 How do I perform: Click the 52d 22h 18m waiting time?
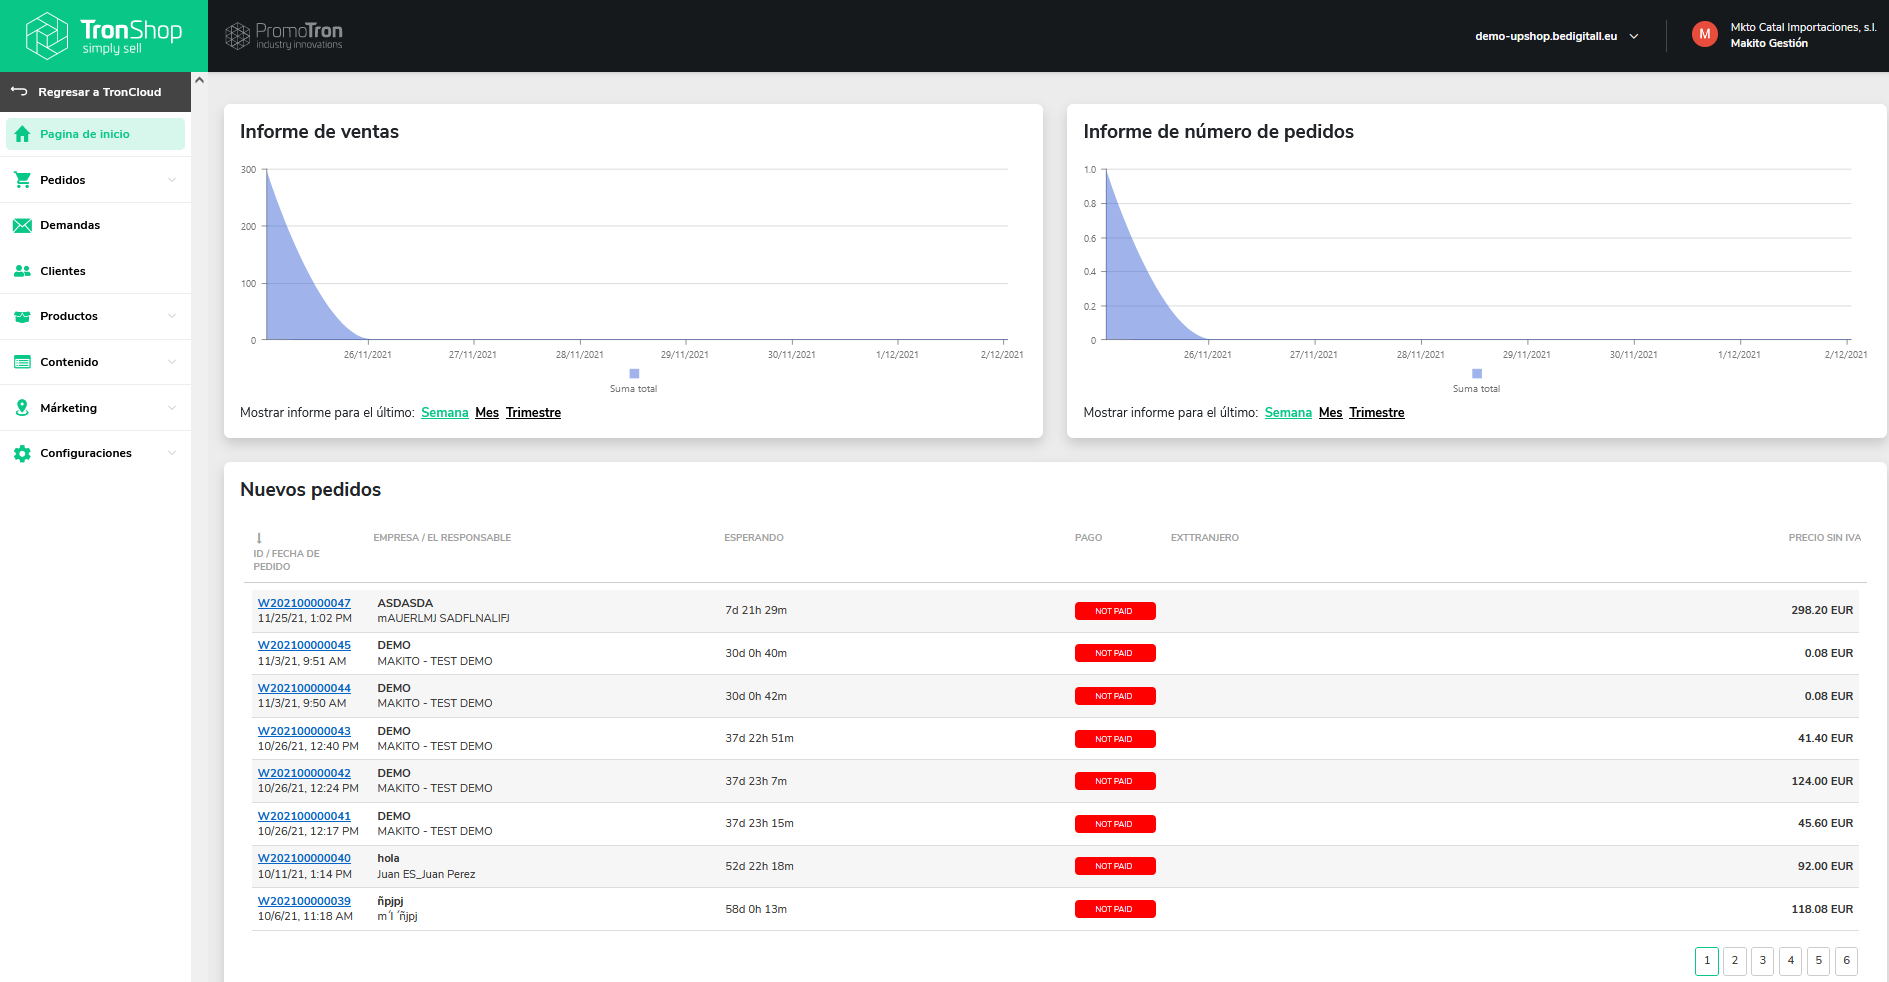pos(759,866)
